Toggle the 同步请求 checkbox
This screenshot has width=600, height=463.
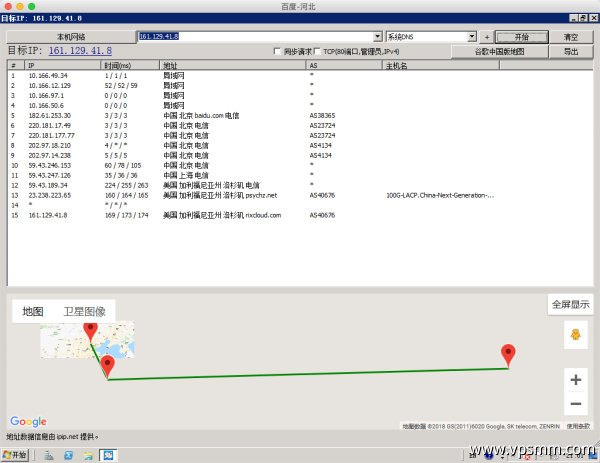pos(277,51)
